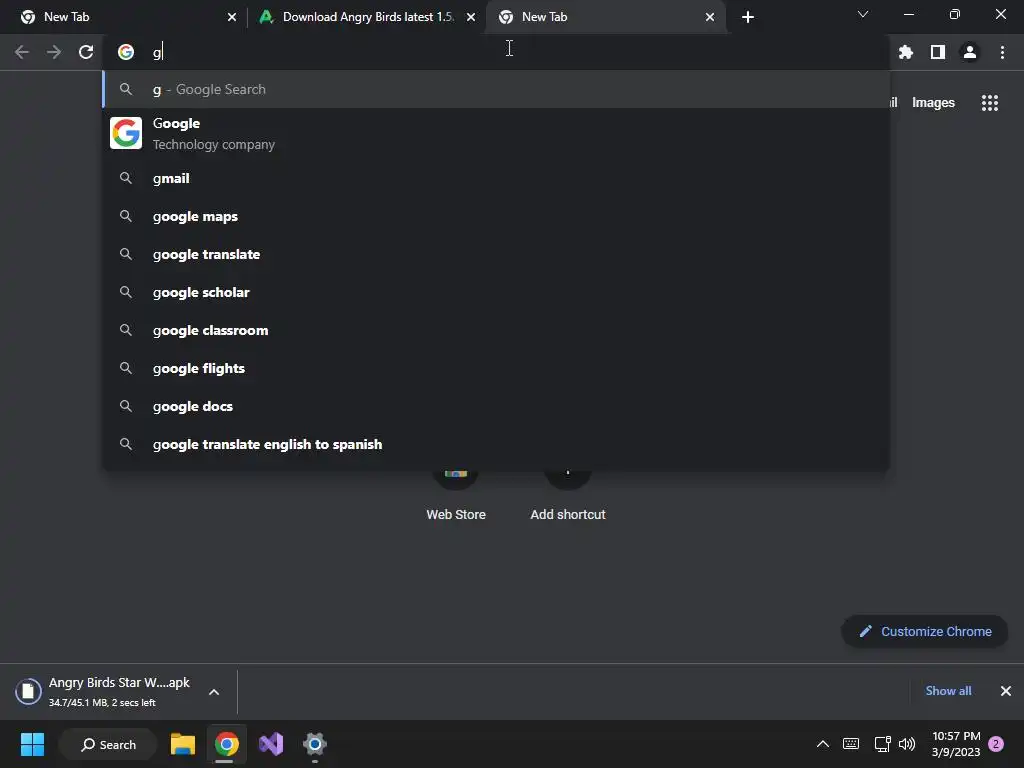Choose the google maps suggestion

[496, 216]
